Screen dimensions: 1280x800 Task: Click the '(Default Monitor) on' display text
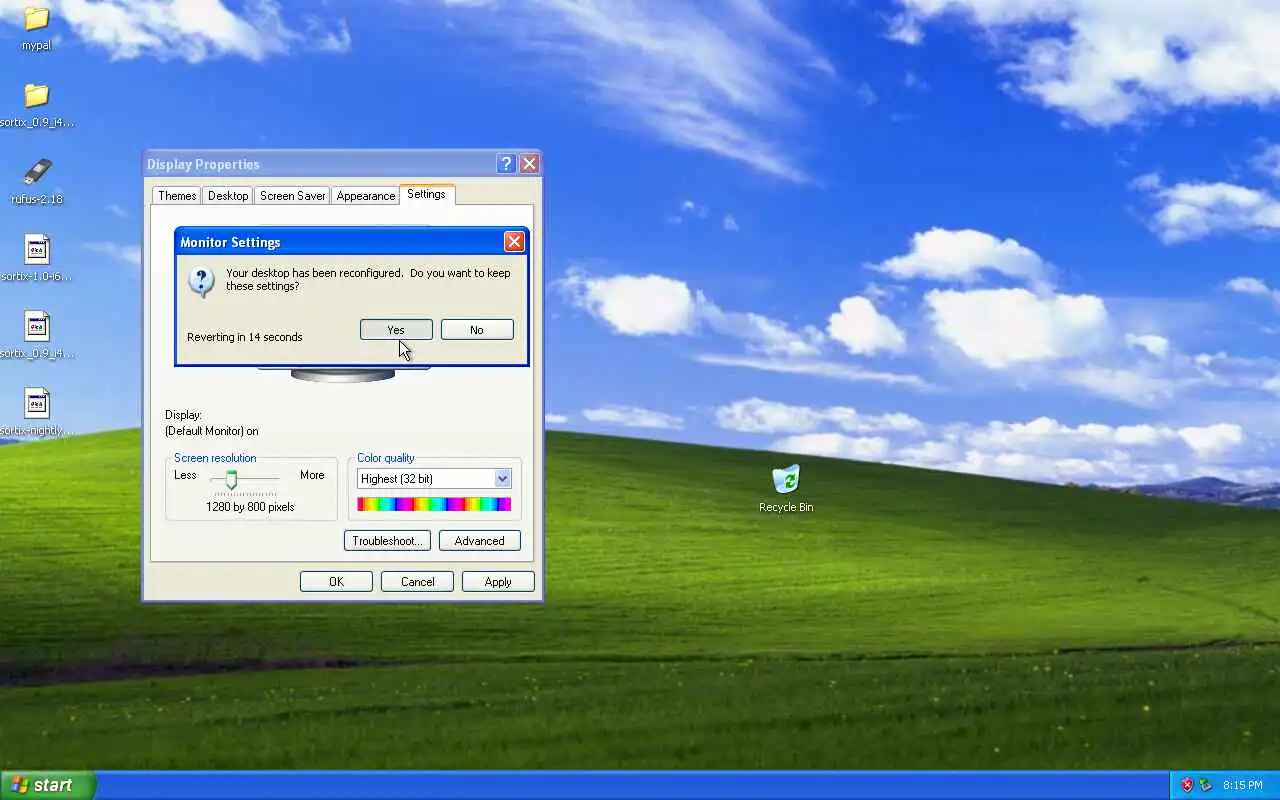(212, 431)
